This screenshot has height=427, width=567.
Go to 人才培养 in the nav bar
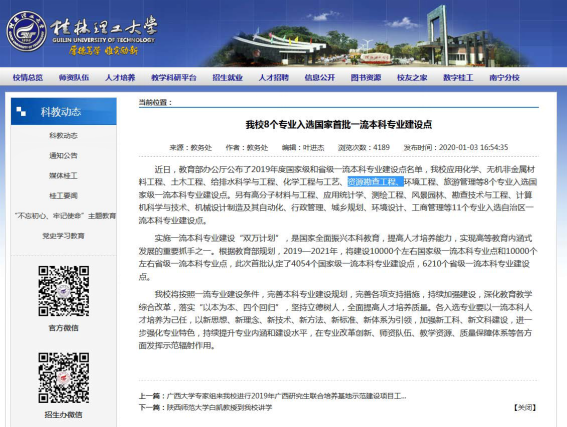tap(120, 77)
